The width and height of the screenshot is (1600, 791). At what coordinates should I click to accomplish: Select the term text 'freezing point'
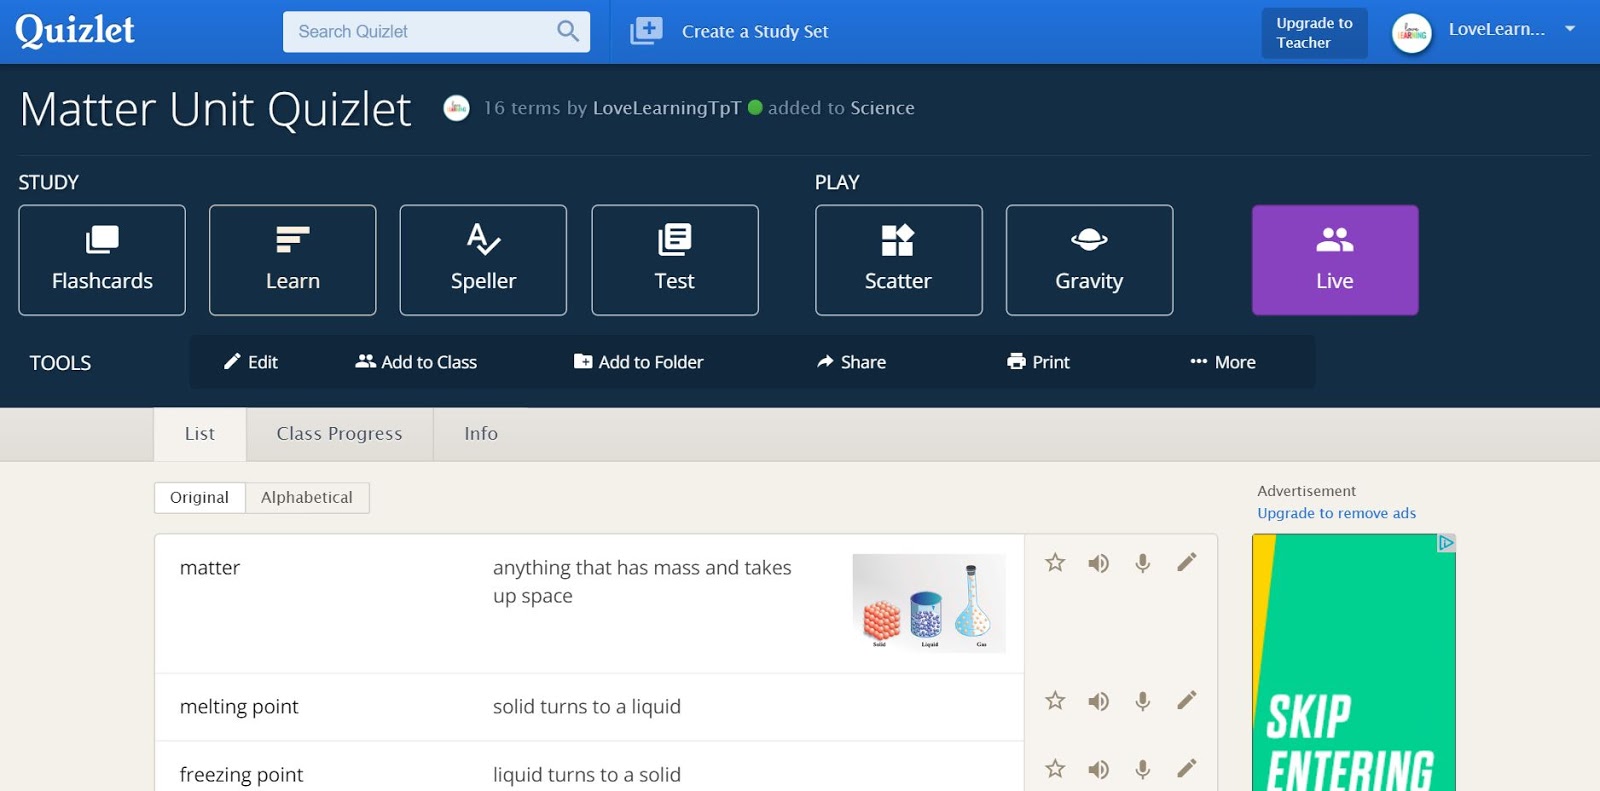pos(241,775)
